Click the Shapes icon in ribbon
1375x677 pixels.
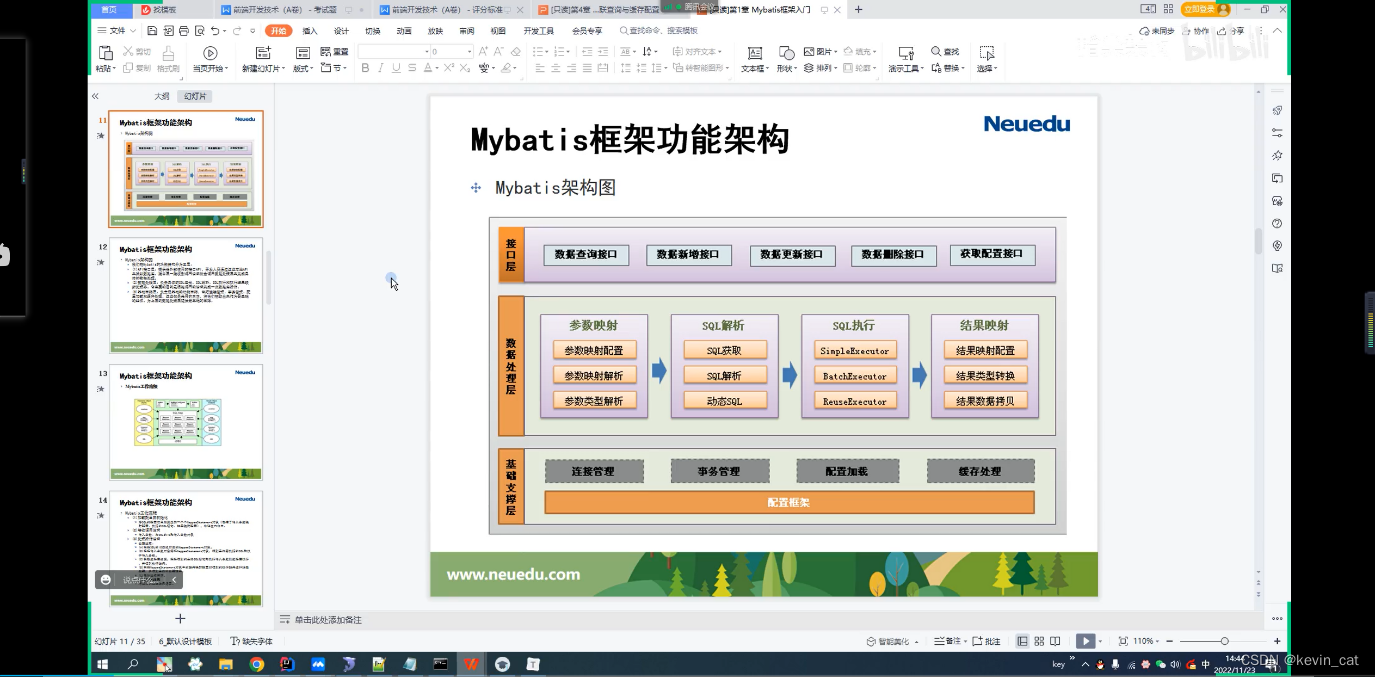[785, 53]
